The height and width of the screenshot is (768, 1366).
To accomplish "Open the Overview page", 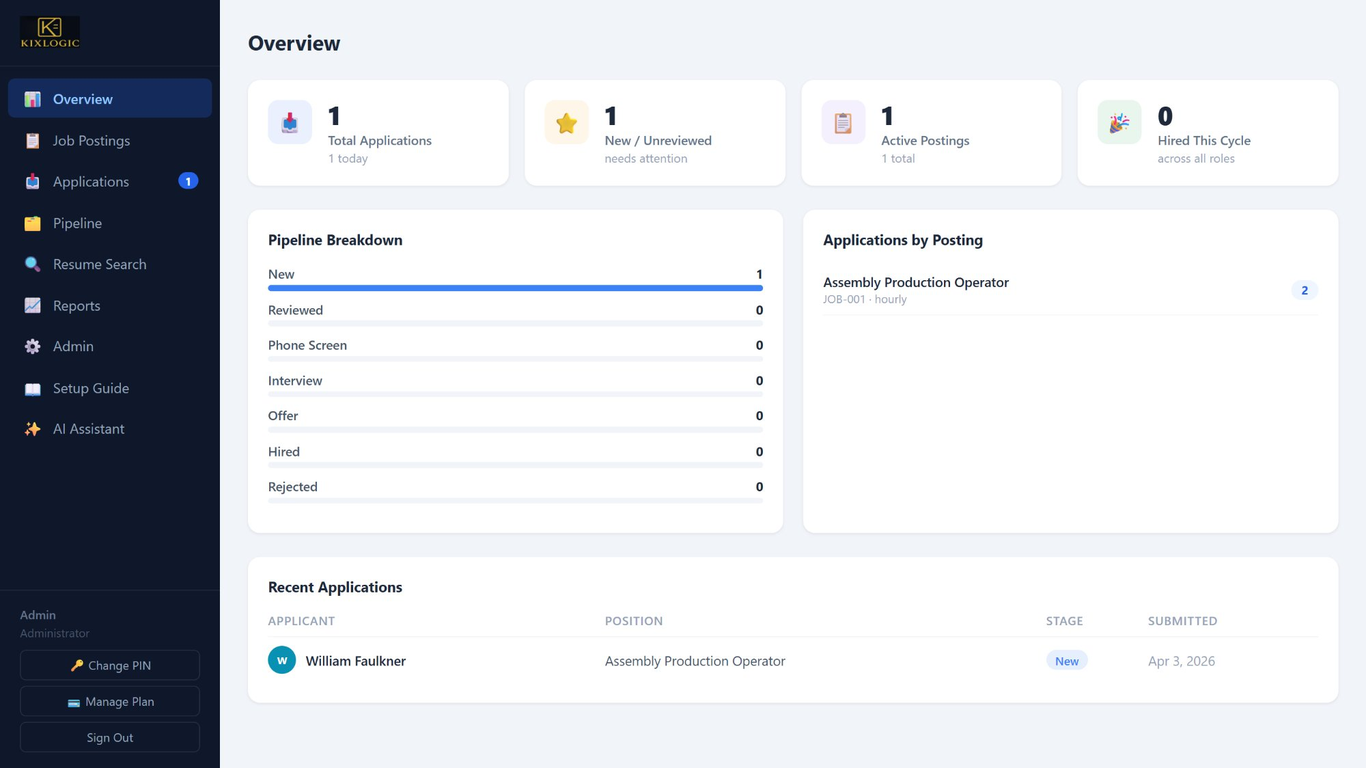I will click(x=110, y=99).
